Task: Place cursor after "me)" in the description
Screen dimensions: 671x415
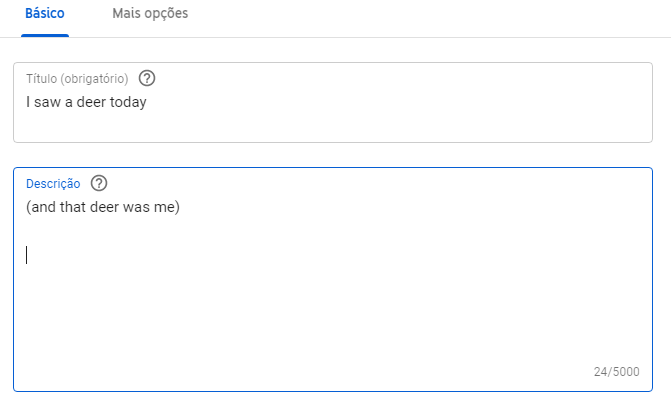Action: coord(180,207)
